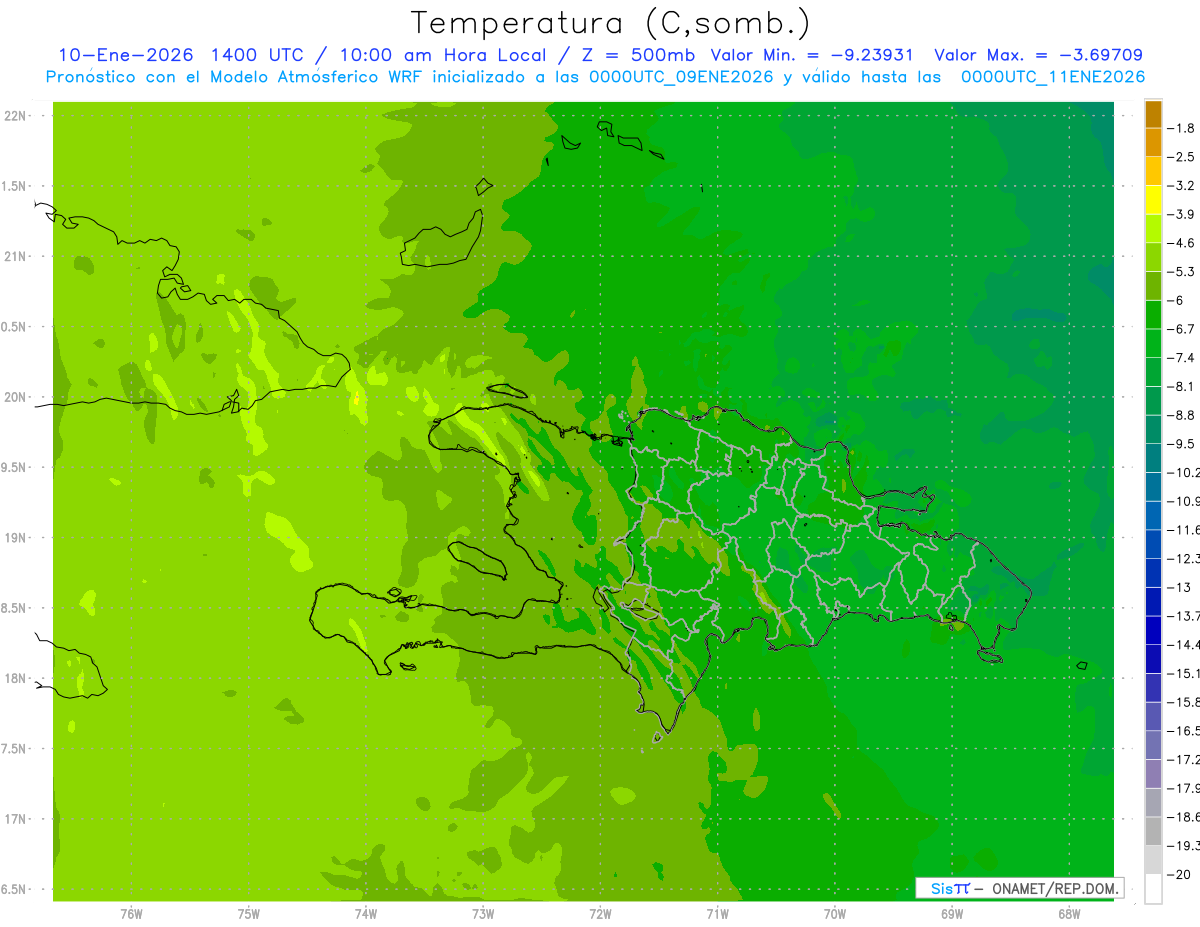Click the '19N' latitude label
The height and width of the screenshot is (927, 1200).
click(16, 538)
